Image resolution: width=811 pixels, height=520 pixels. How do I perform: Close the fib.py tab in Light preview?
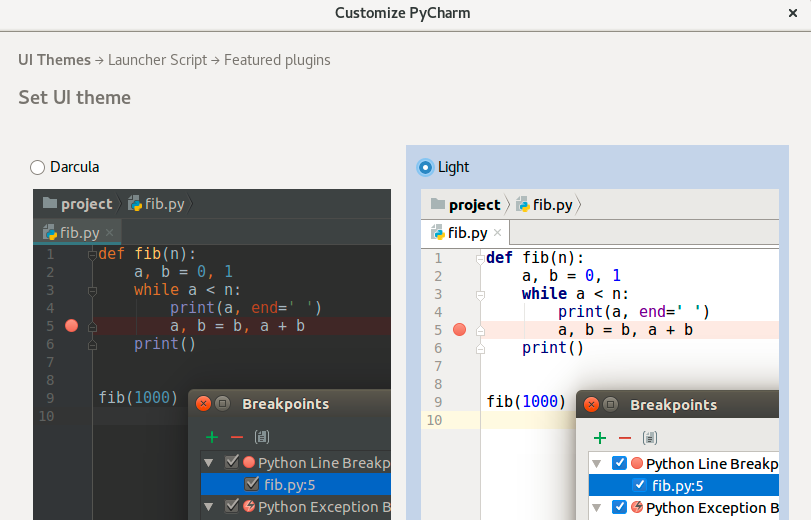point(498,233)
